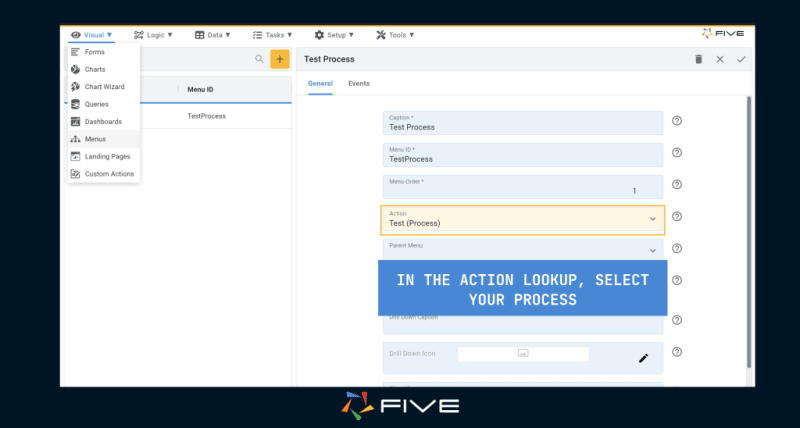The height and width of the screenshot is (428, 800).
Task: Show help for Menu ID field
Action: coord(677,153)
